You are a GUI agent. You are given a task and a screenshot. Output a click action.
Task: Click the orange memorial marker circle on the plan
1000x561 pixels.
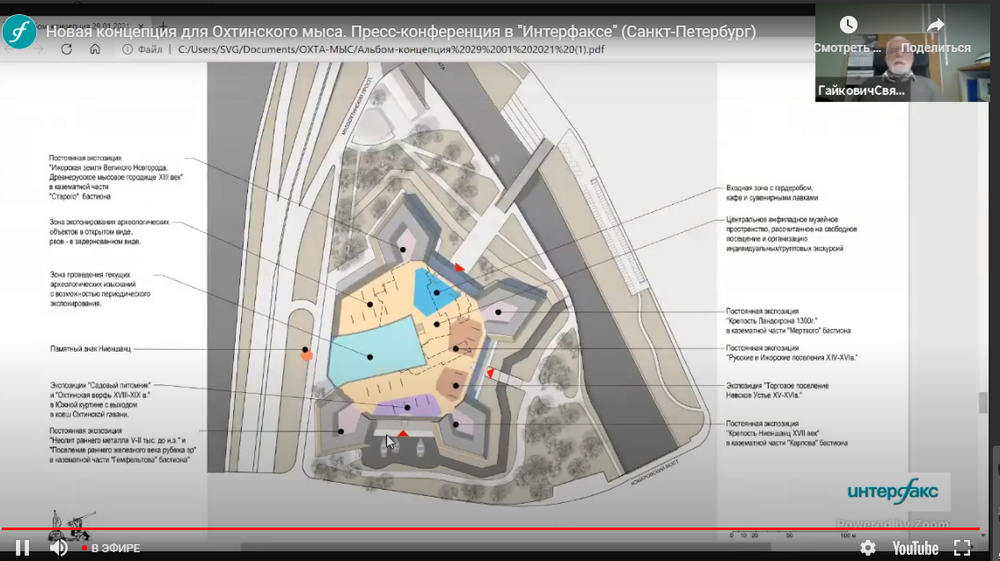(307, 354)
